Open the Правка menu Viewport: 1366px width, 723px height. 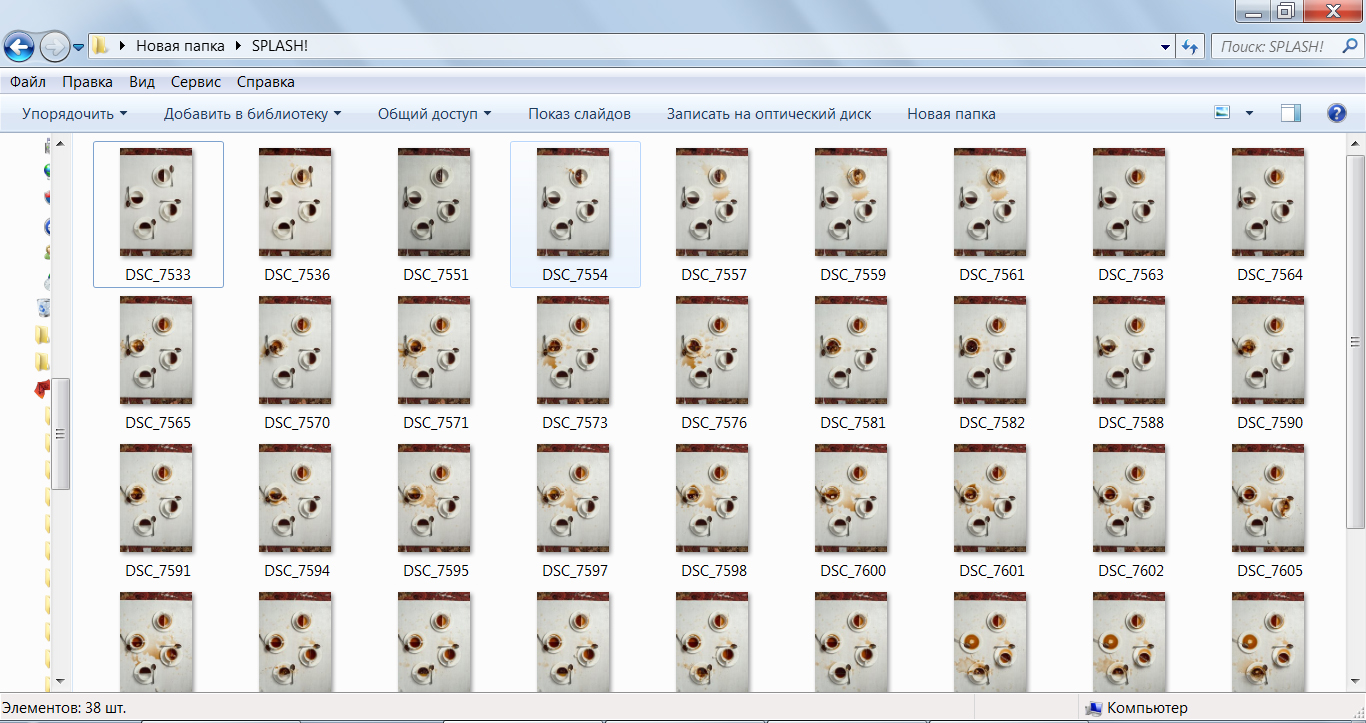point(87,82)
